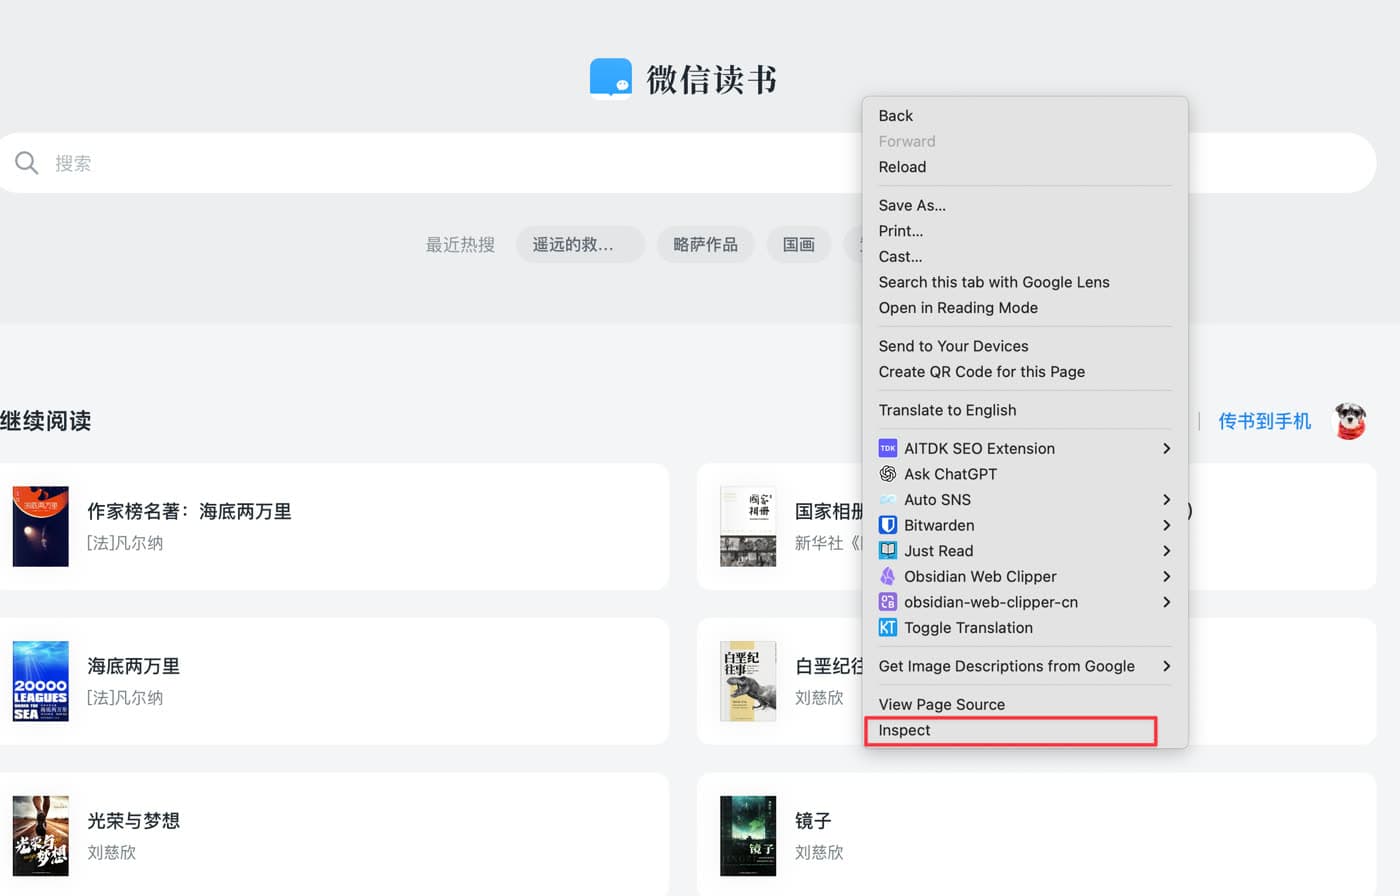
Task: Open the 白垩纪往事 dinosaur cover
Action: pyautogui.click(x=748, y=681)
